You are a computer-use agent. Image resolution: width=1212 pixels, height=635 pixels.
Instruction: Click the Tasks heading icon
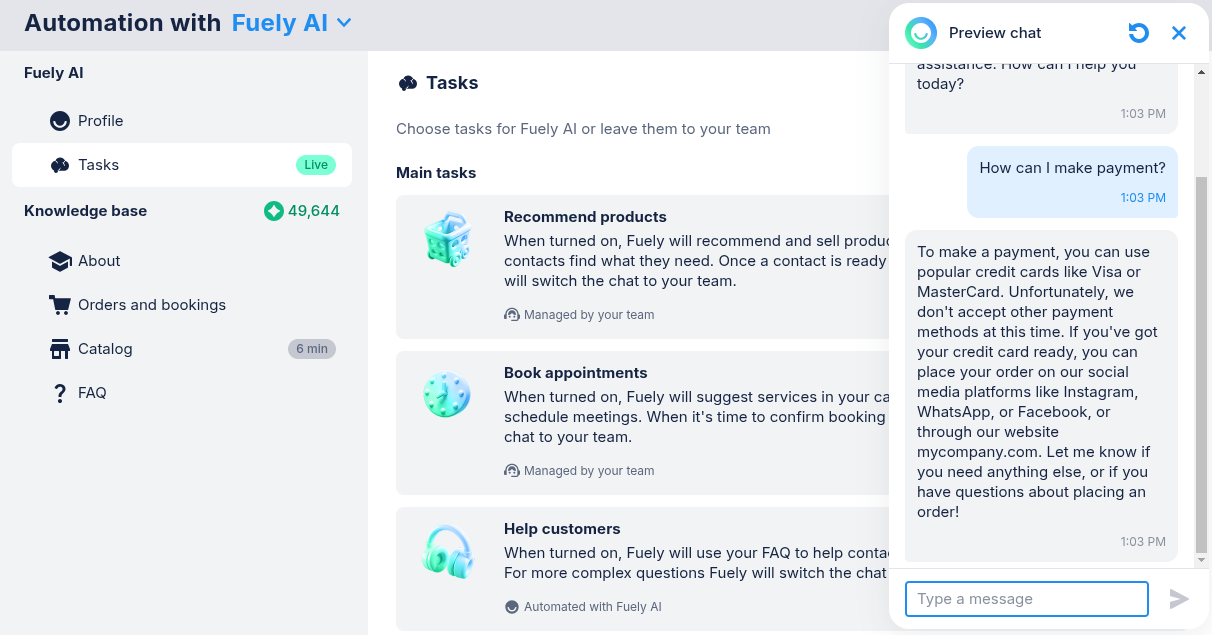pos(407,83)
